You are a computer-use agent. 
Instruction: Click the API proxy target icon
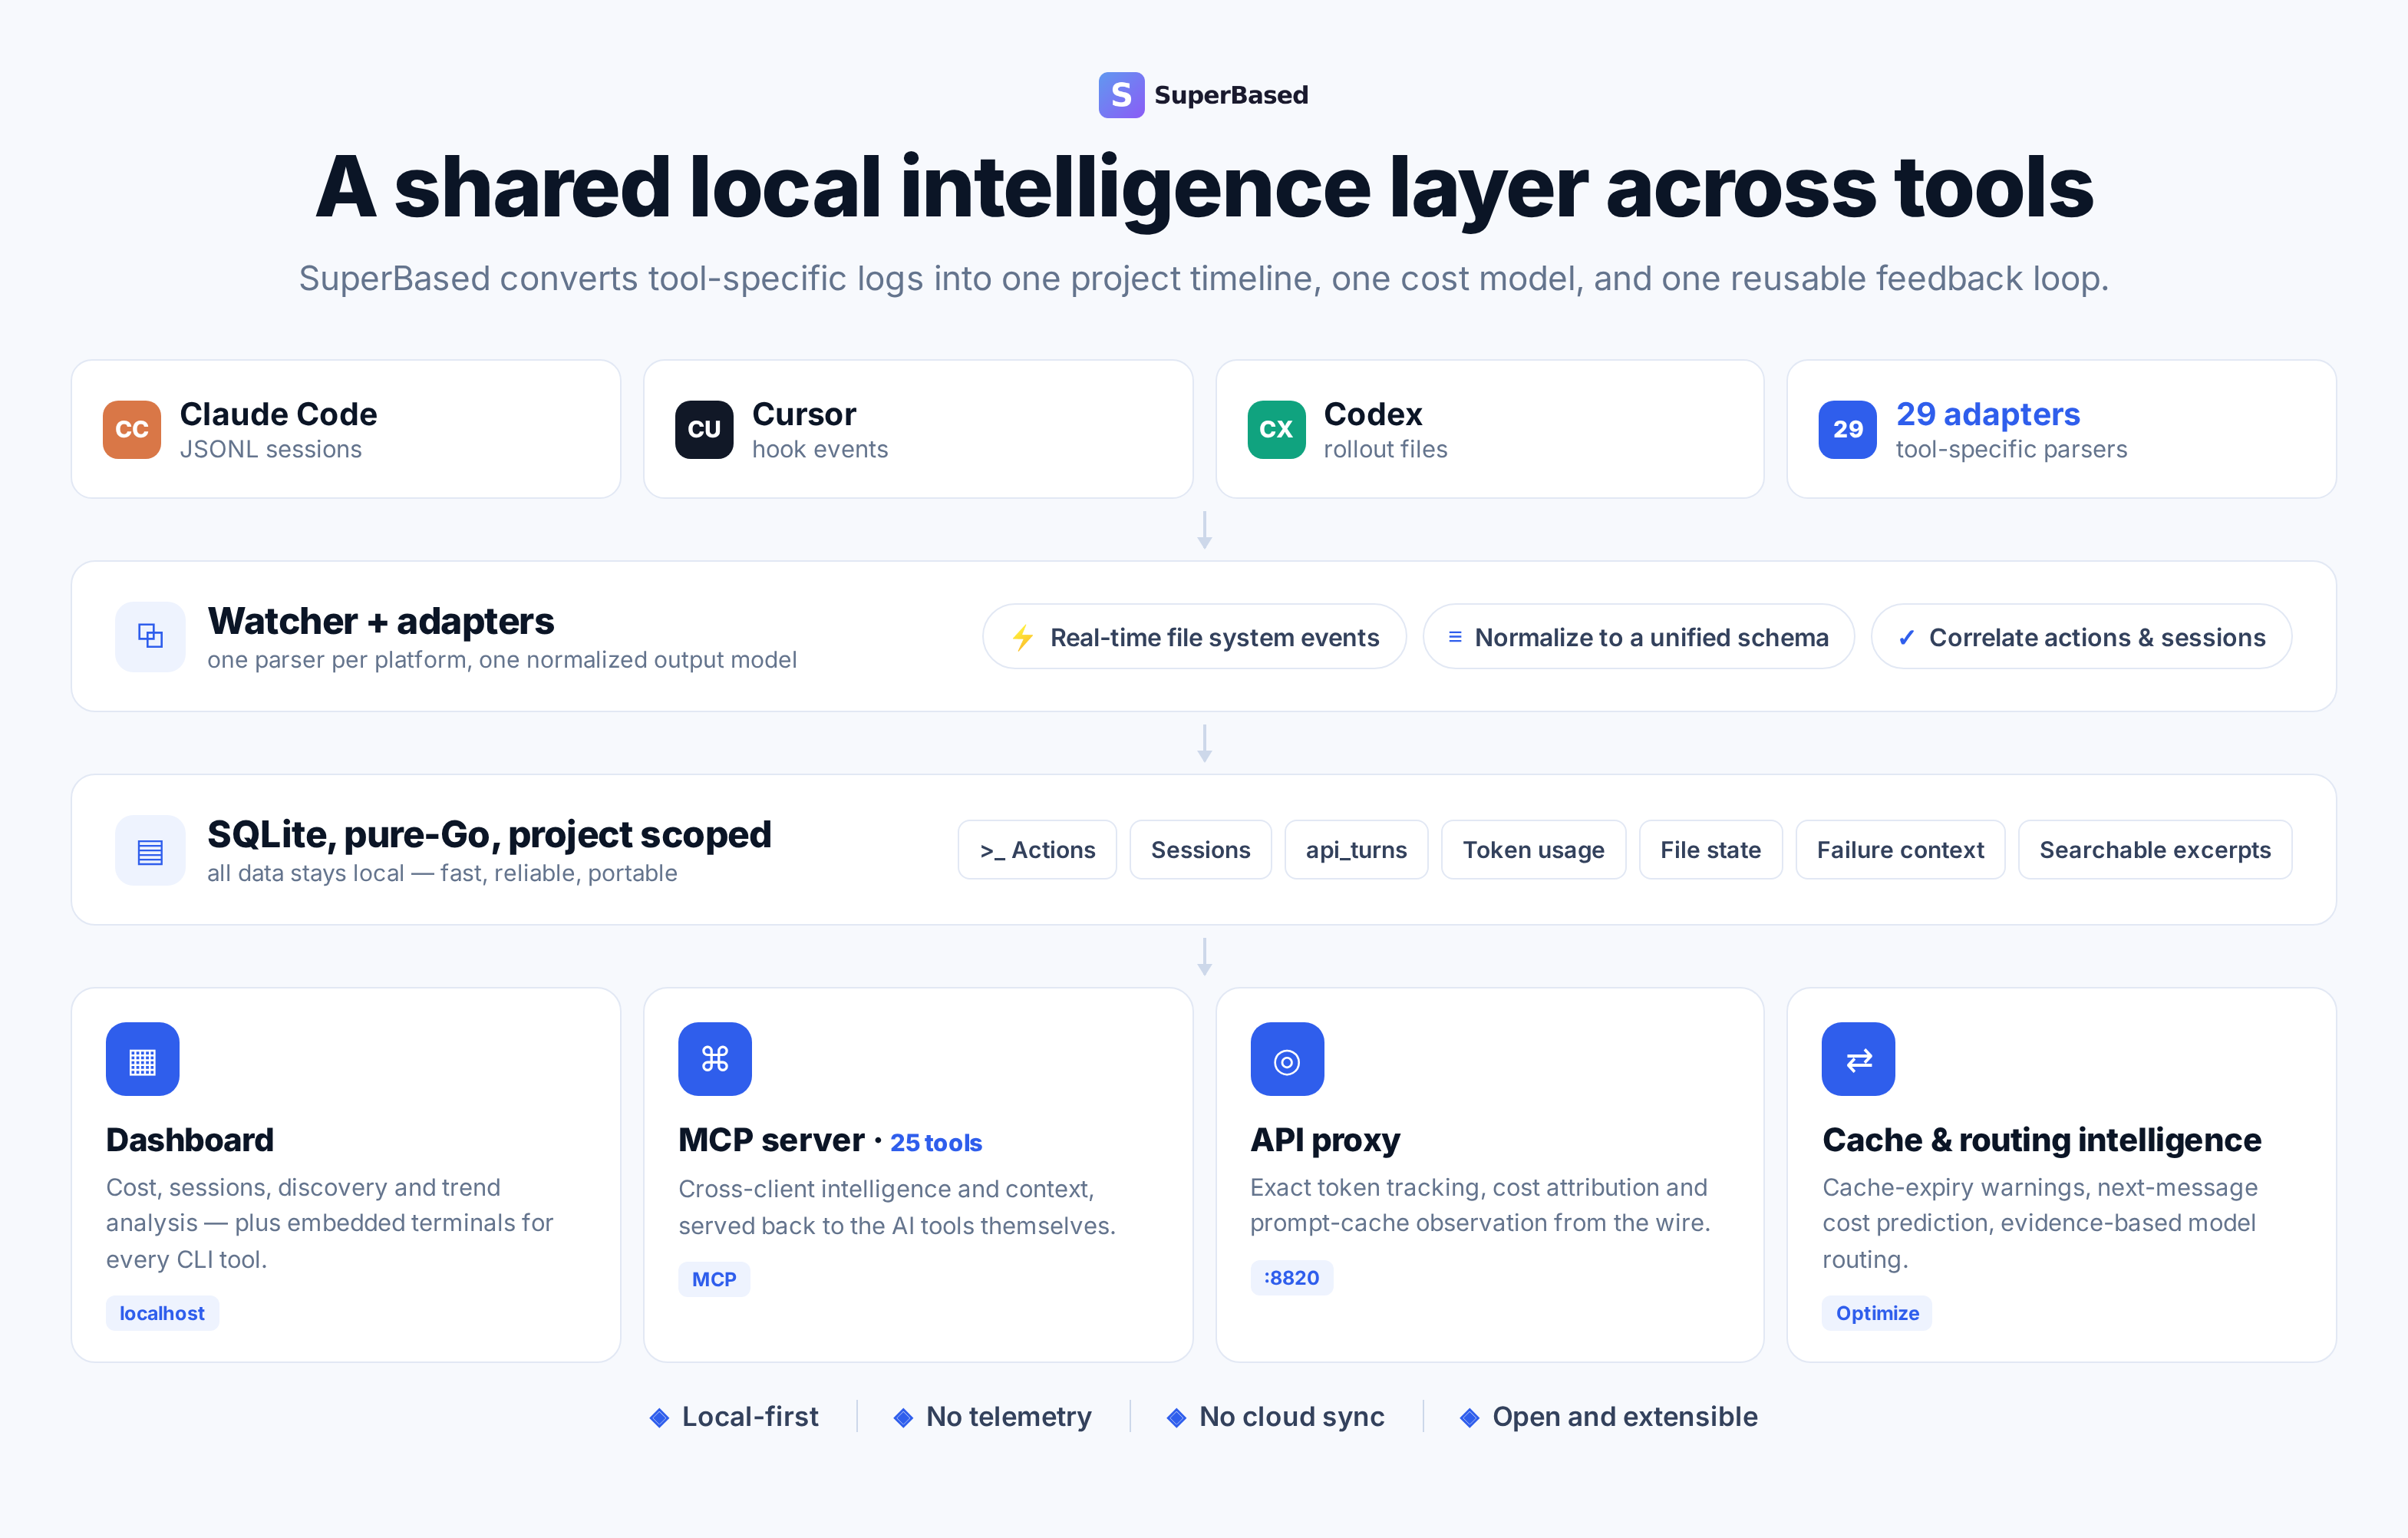pyautogui.click(x=1287, y=1059)
